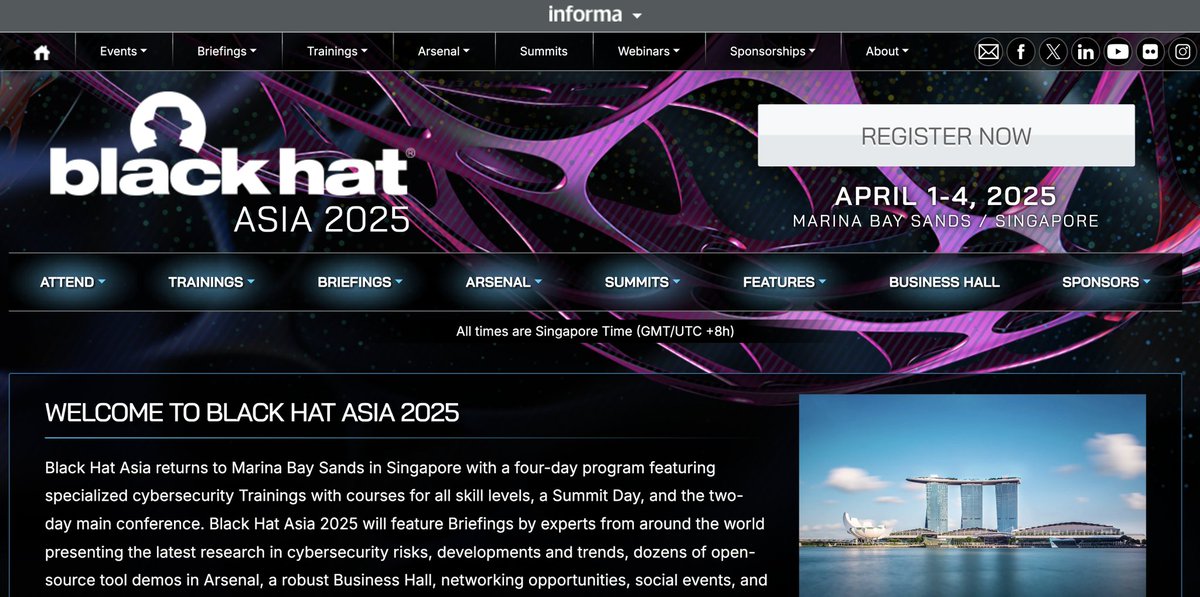Expand the top-bar Trainings dropdown with white arrow
Image resolution: width=1200 pixels, height=597 pixels.
pos(337,51)
